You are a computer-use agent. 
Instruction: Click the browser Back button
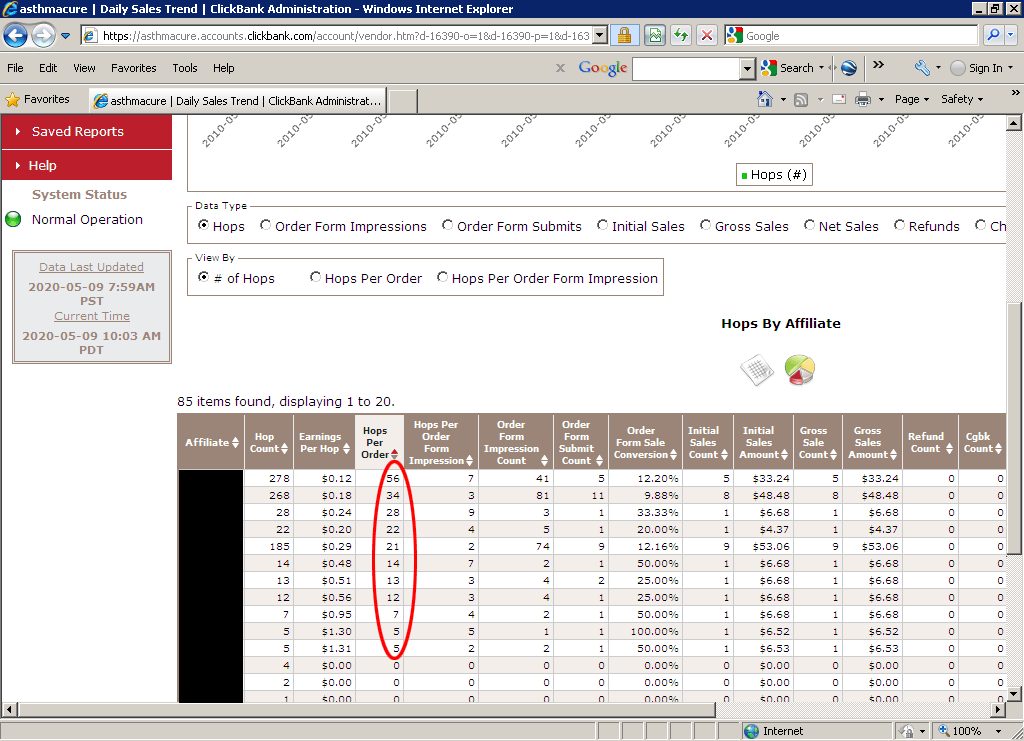(16, 36)
